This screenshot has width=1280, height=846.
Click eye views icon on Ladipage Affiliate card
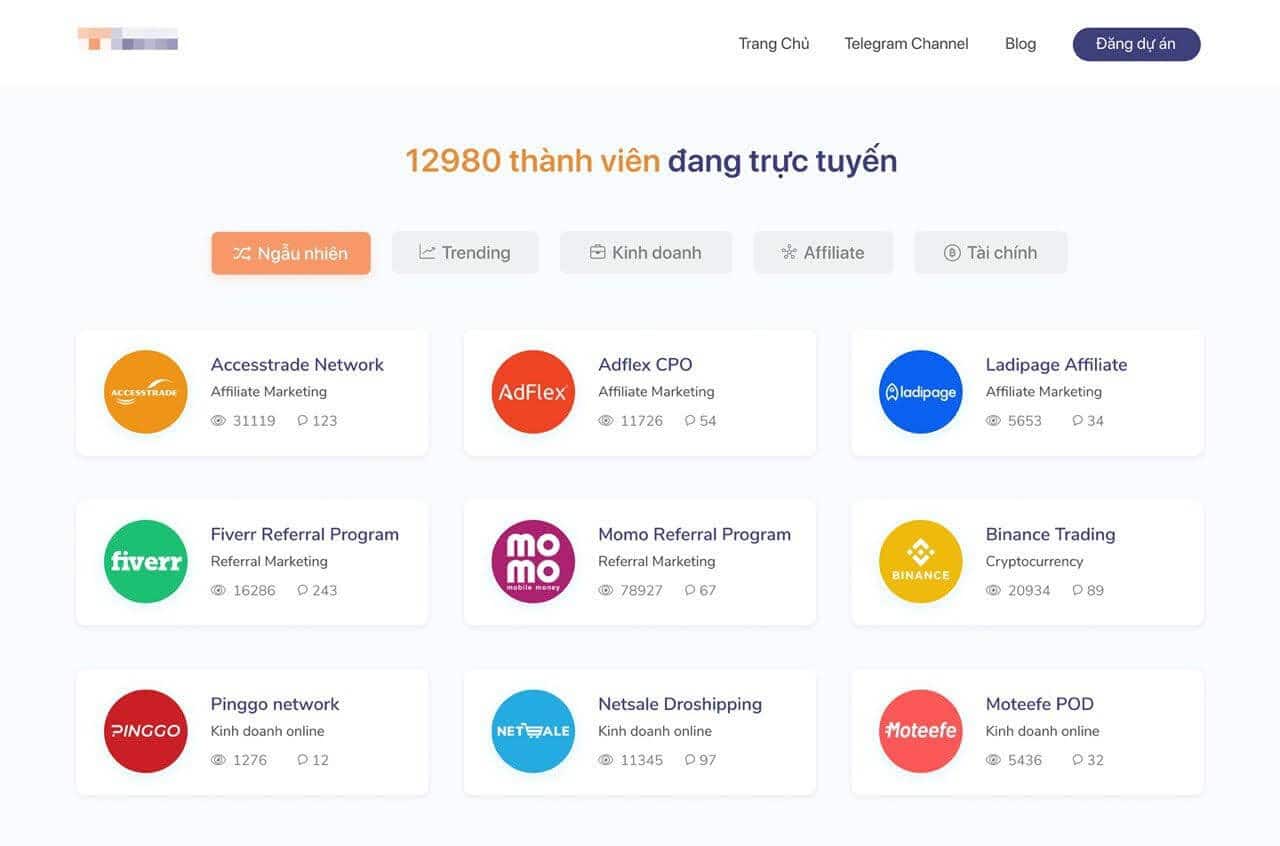994,421
